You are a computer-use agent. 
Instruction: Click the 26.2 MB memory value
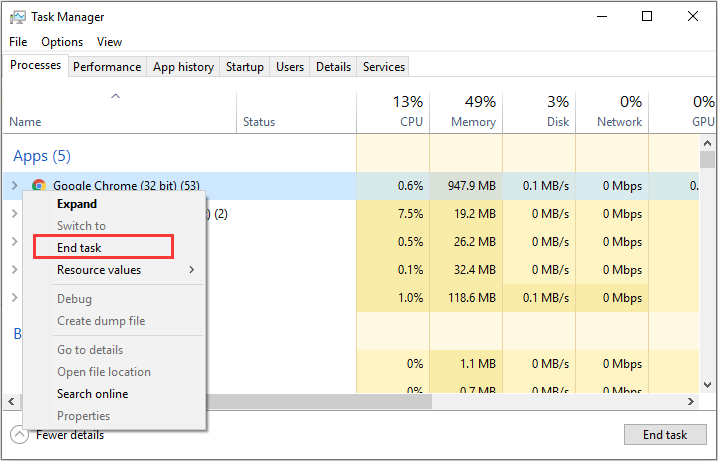(474, 242)
